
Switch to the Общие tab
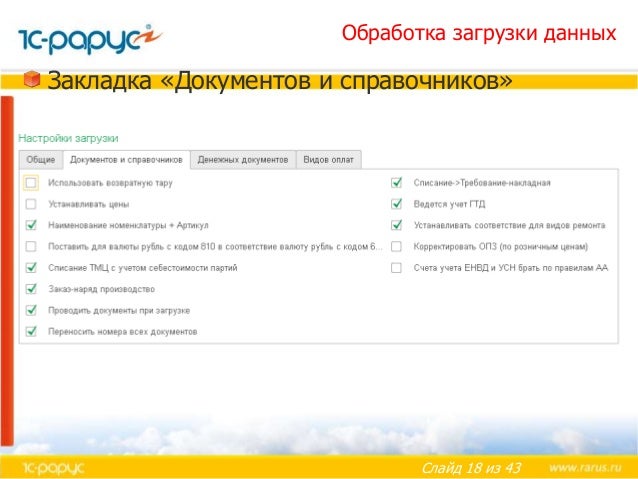point(41,160)
